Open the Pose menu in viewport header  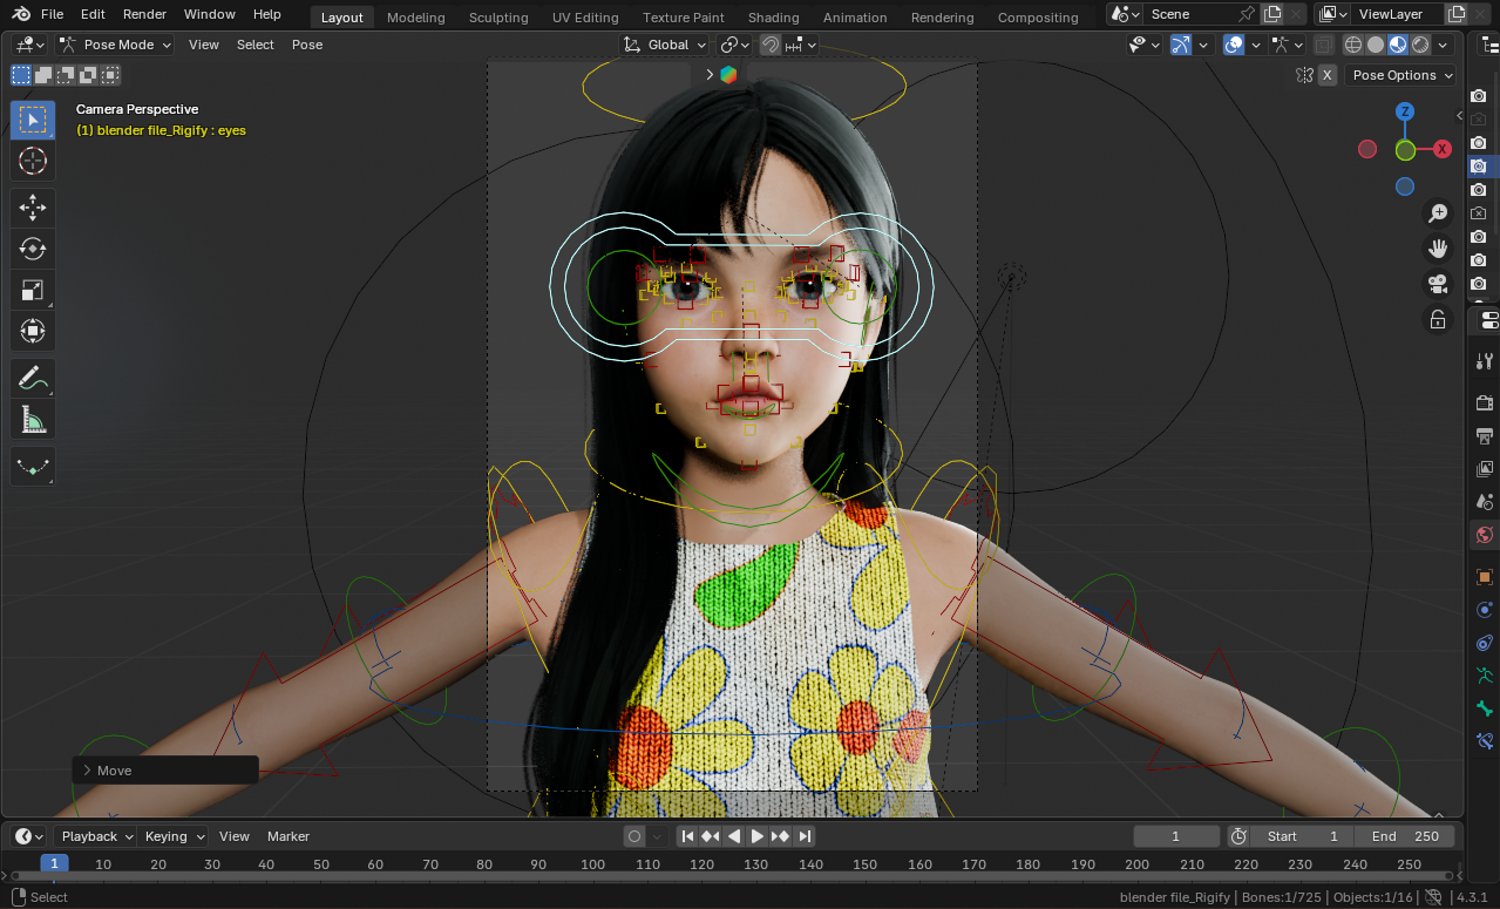(x=307, y=45)
